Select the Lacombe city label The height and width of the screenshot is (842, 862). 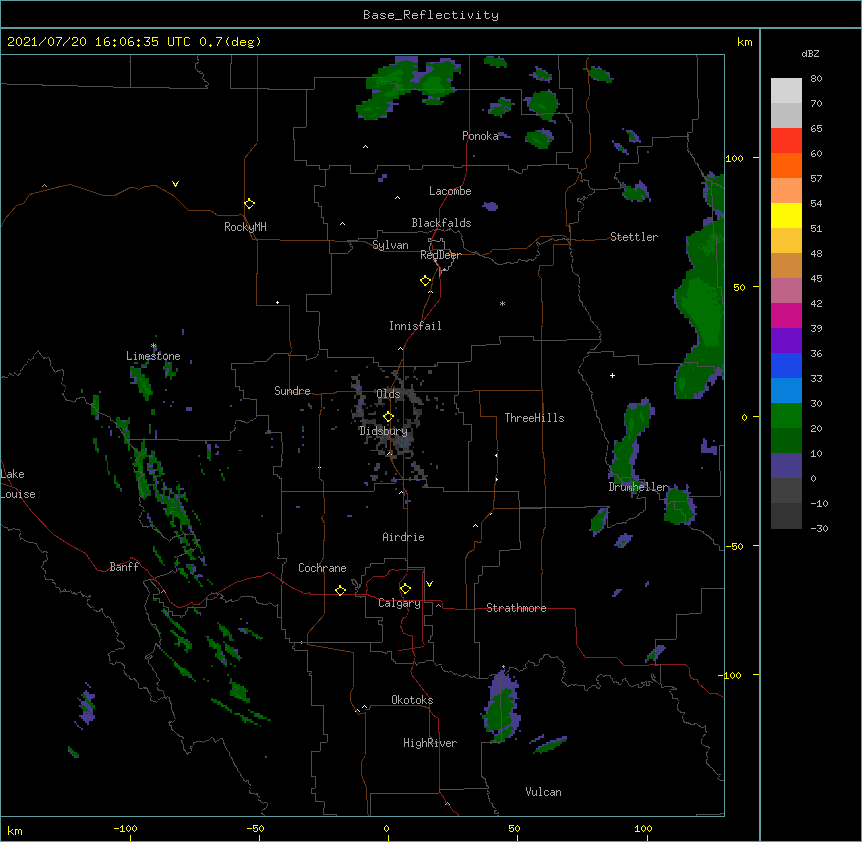[450, 191]
